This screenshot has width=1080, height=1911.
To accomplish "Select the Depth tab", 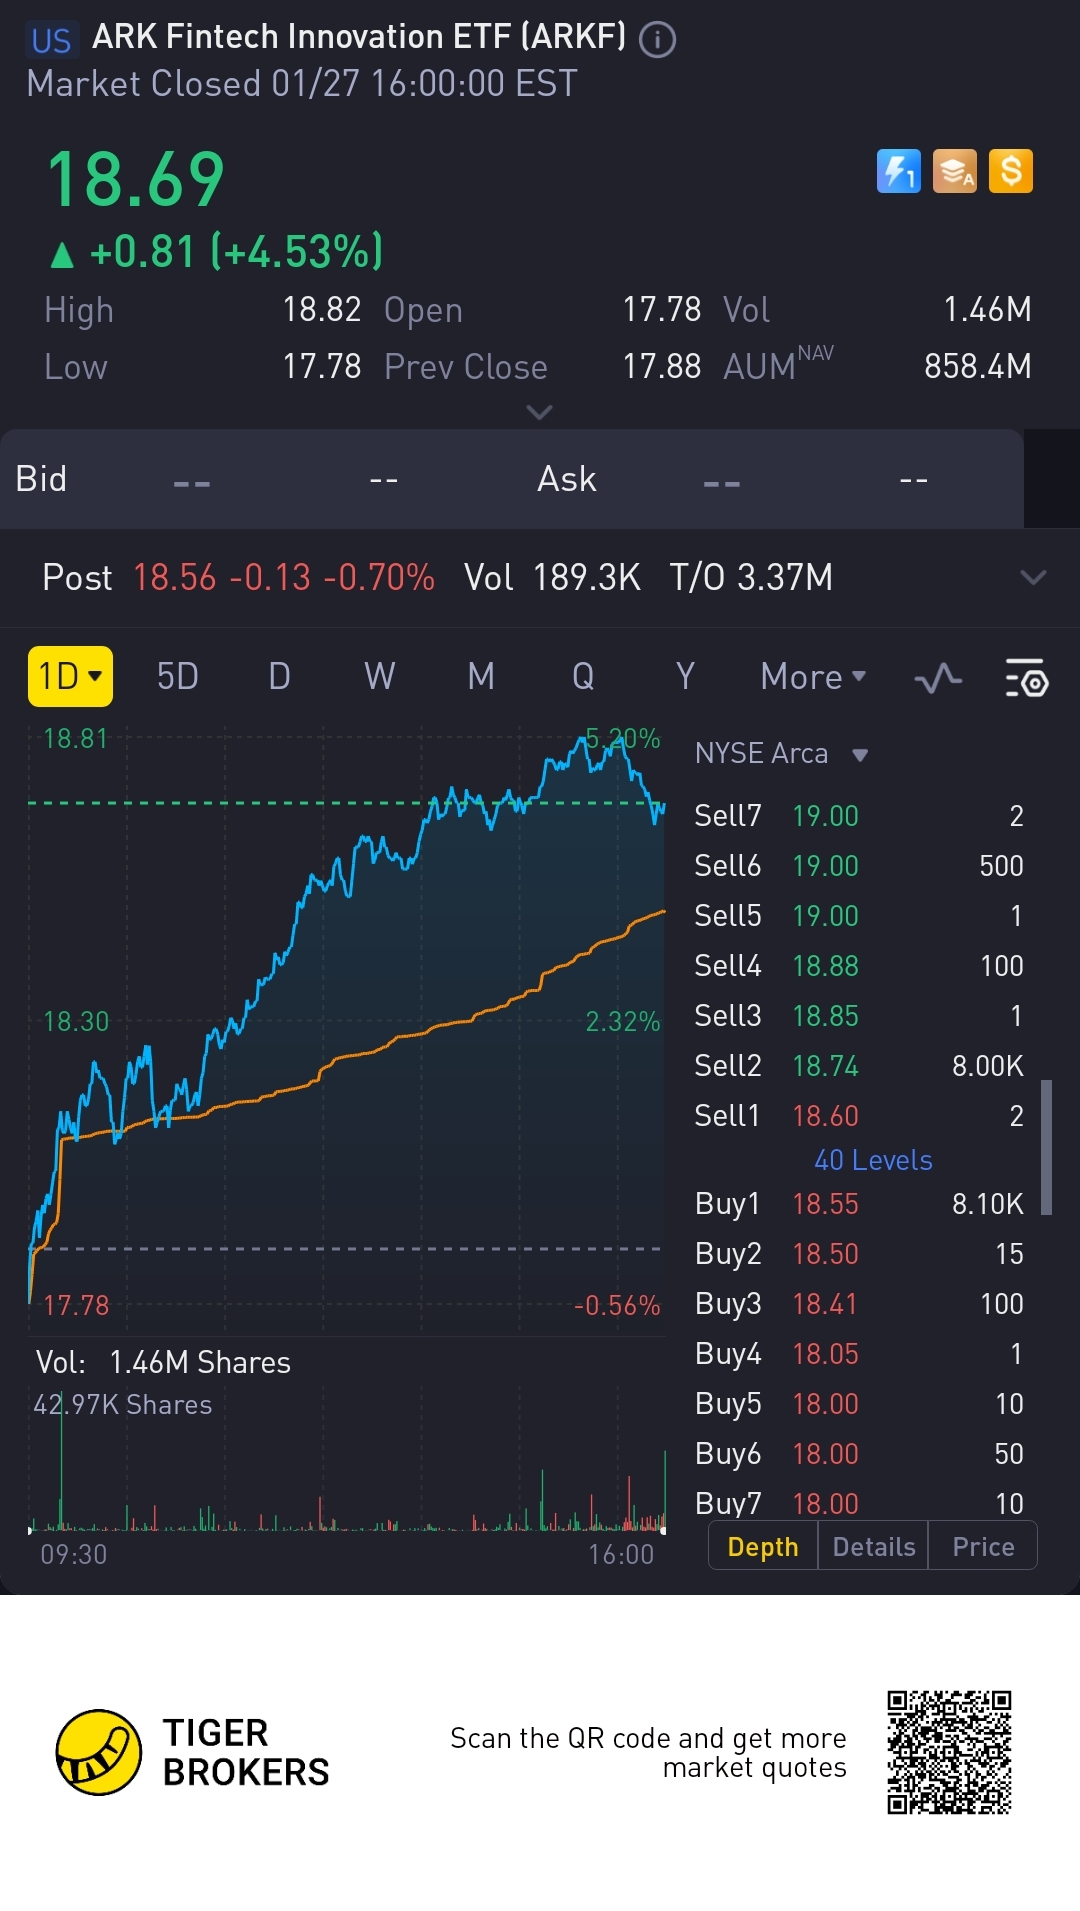I will coord(763,1547).
